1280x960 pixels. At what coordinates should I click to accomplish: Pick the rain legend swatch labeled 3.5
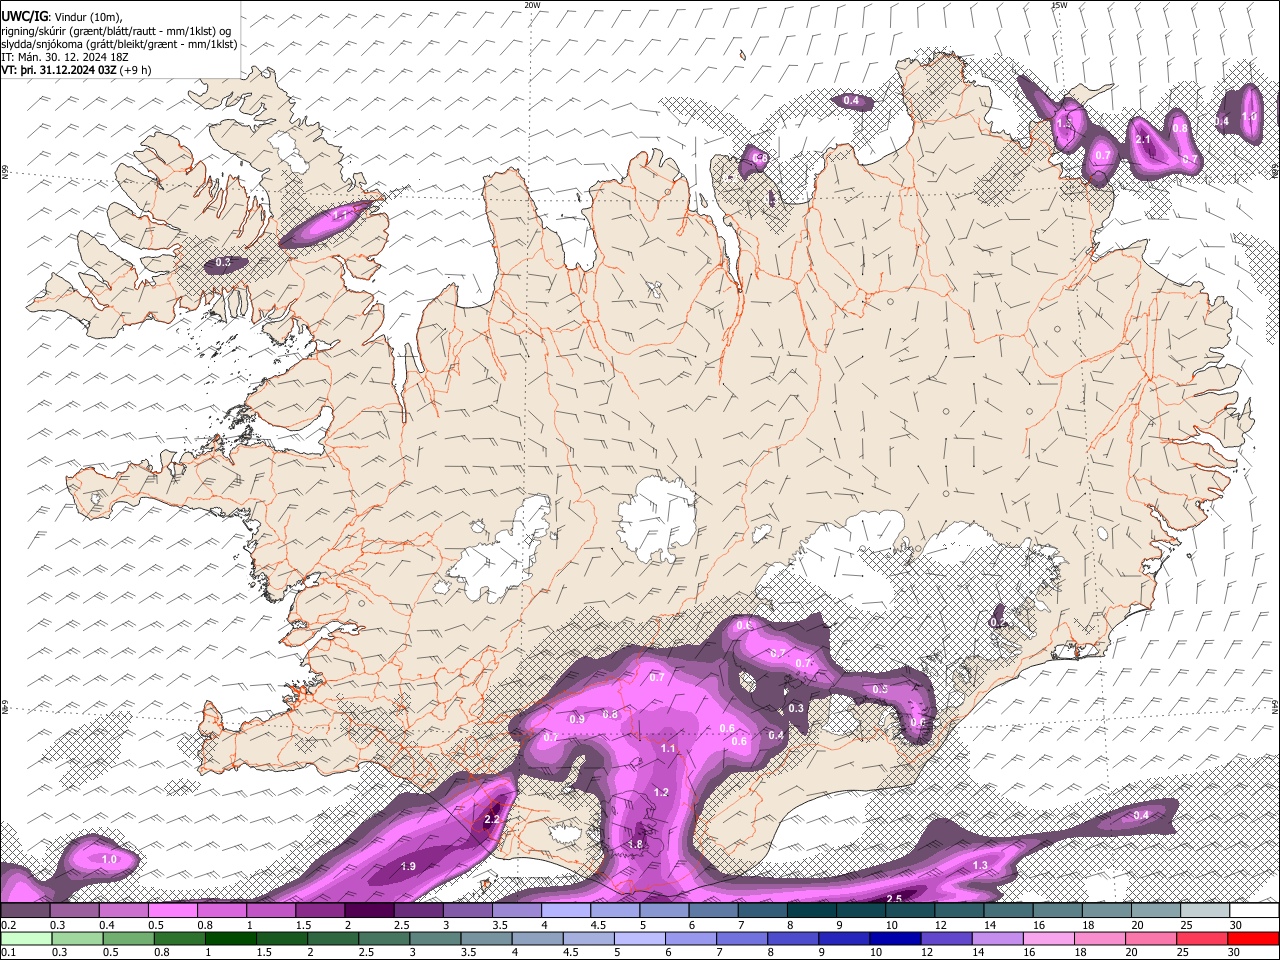(x=486, y=938)
